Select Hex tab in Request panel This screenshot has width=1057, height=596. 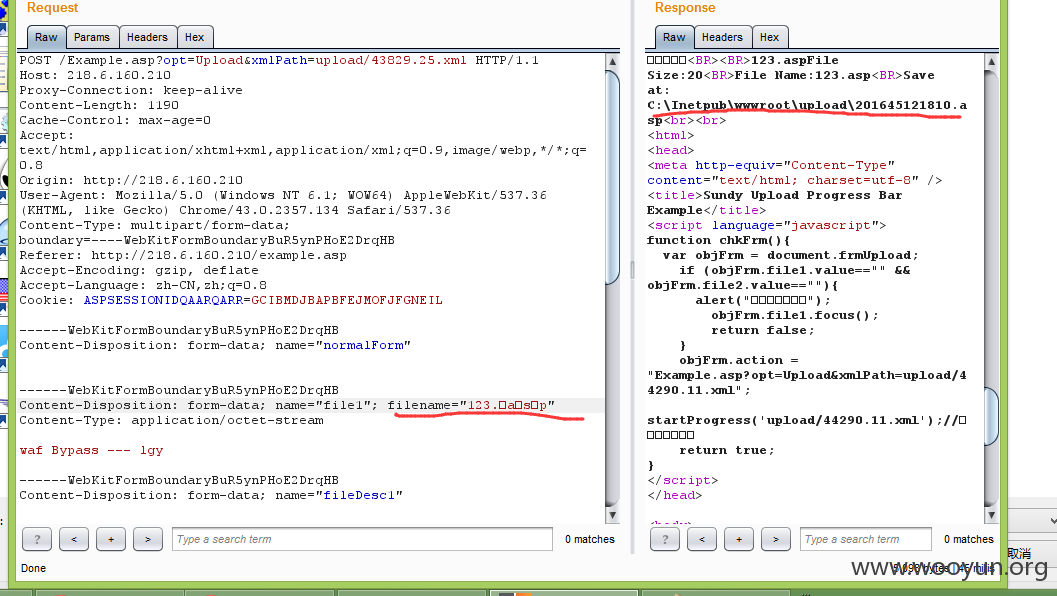tap(195, 37)
